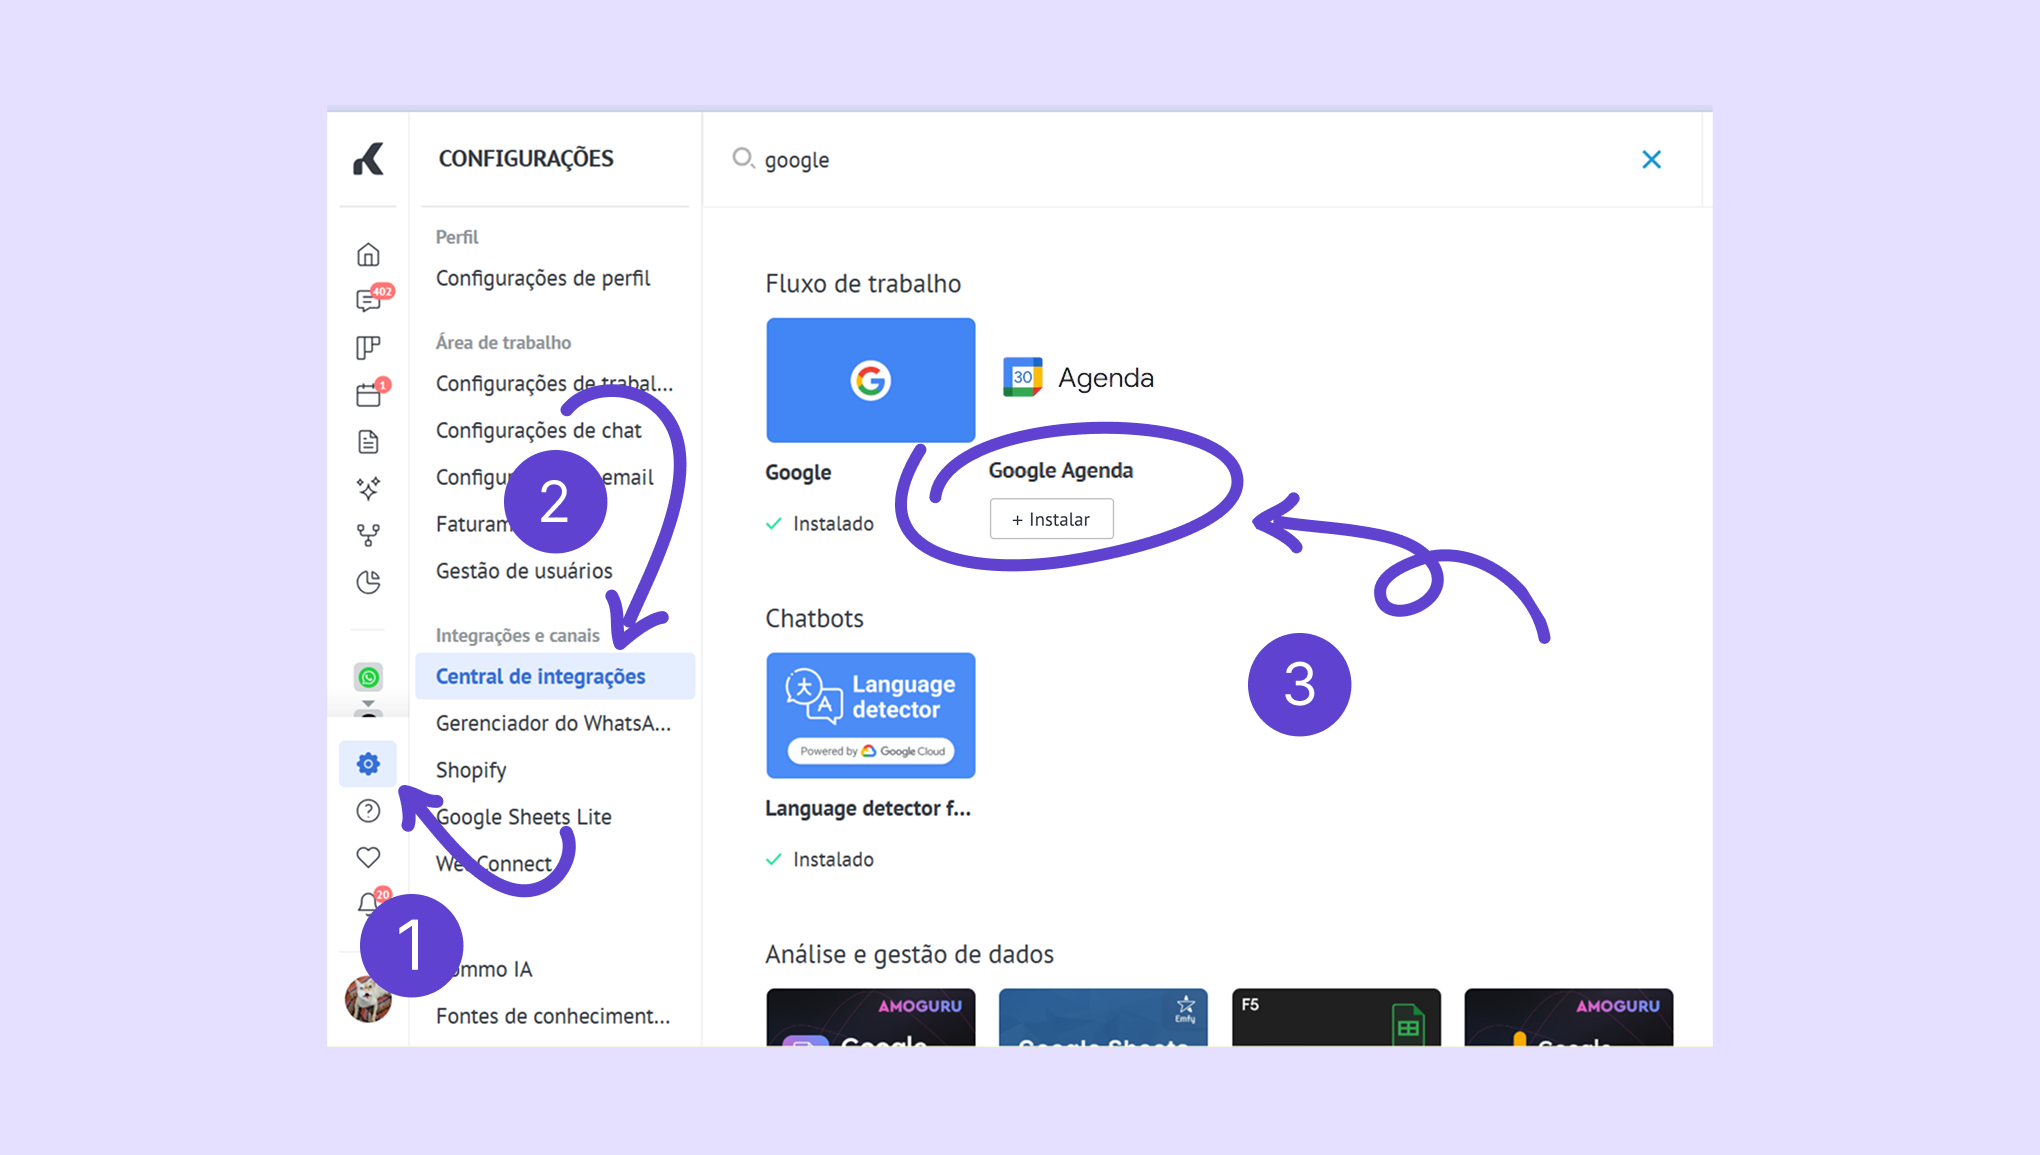Click the Instalar button for Google Agenda
This screenshot has height=1155, width=2040.
1051,519
